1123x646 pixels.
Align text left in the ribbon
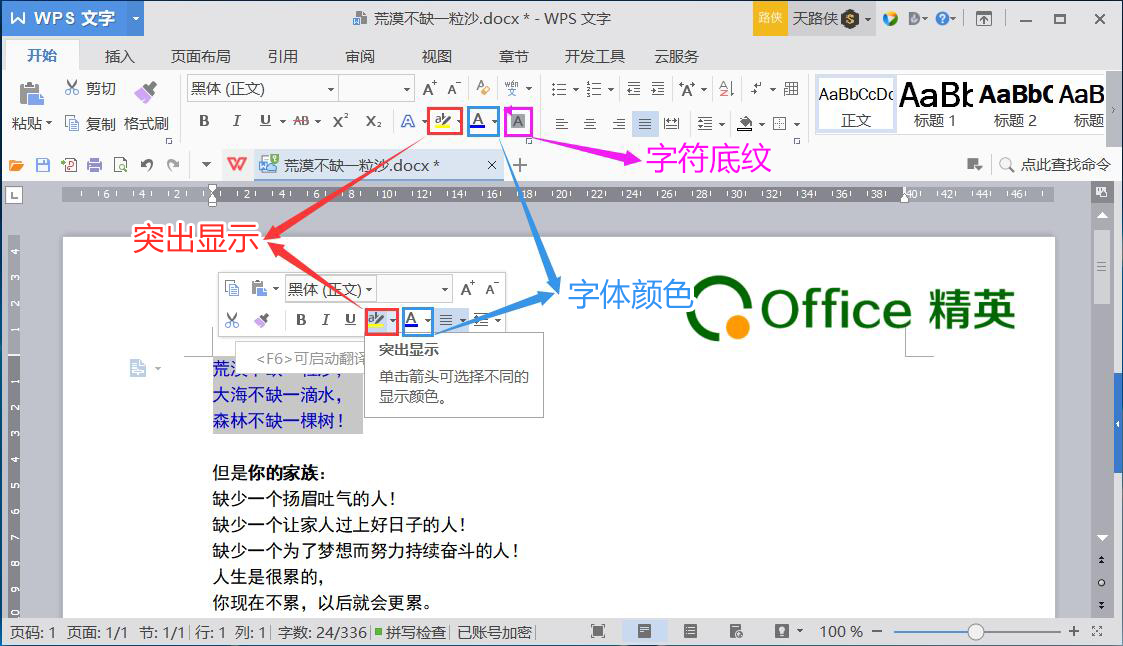click(562, 124)
